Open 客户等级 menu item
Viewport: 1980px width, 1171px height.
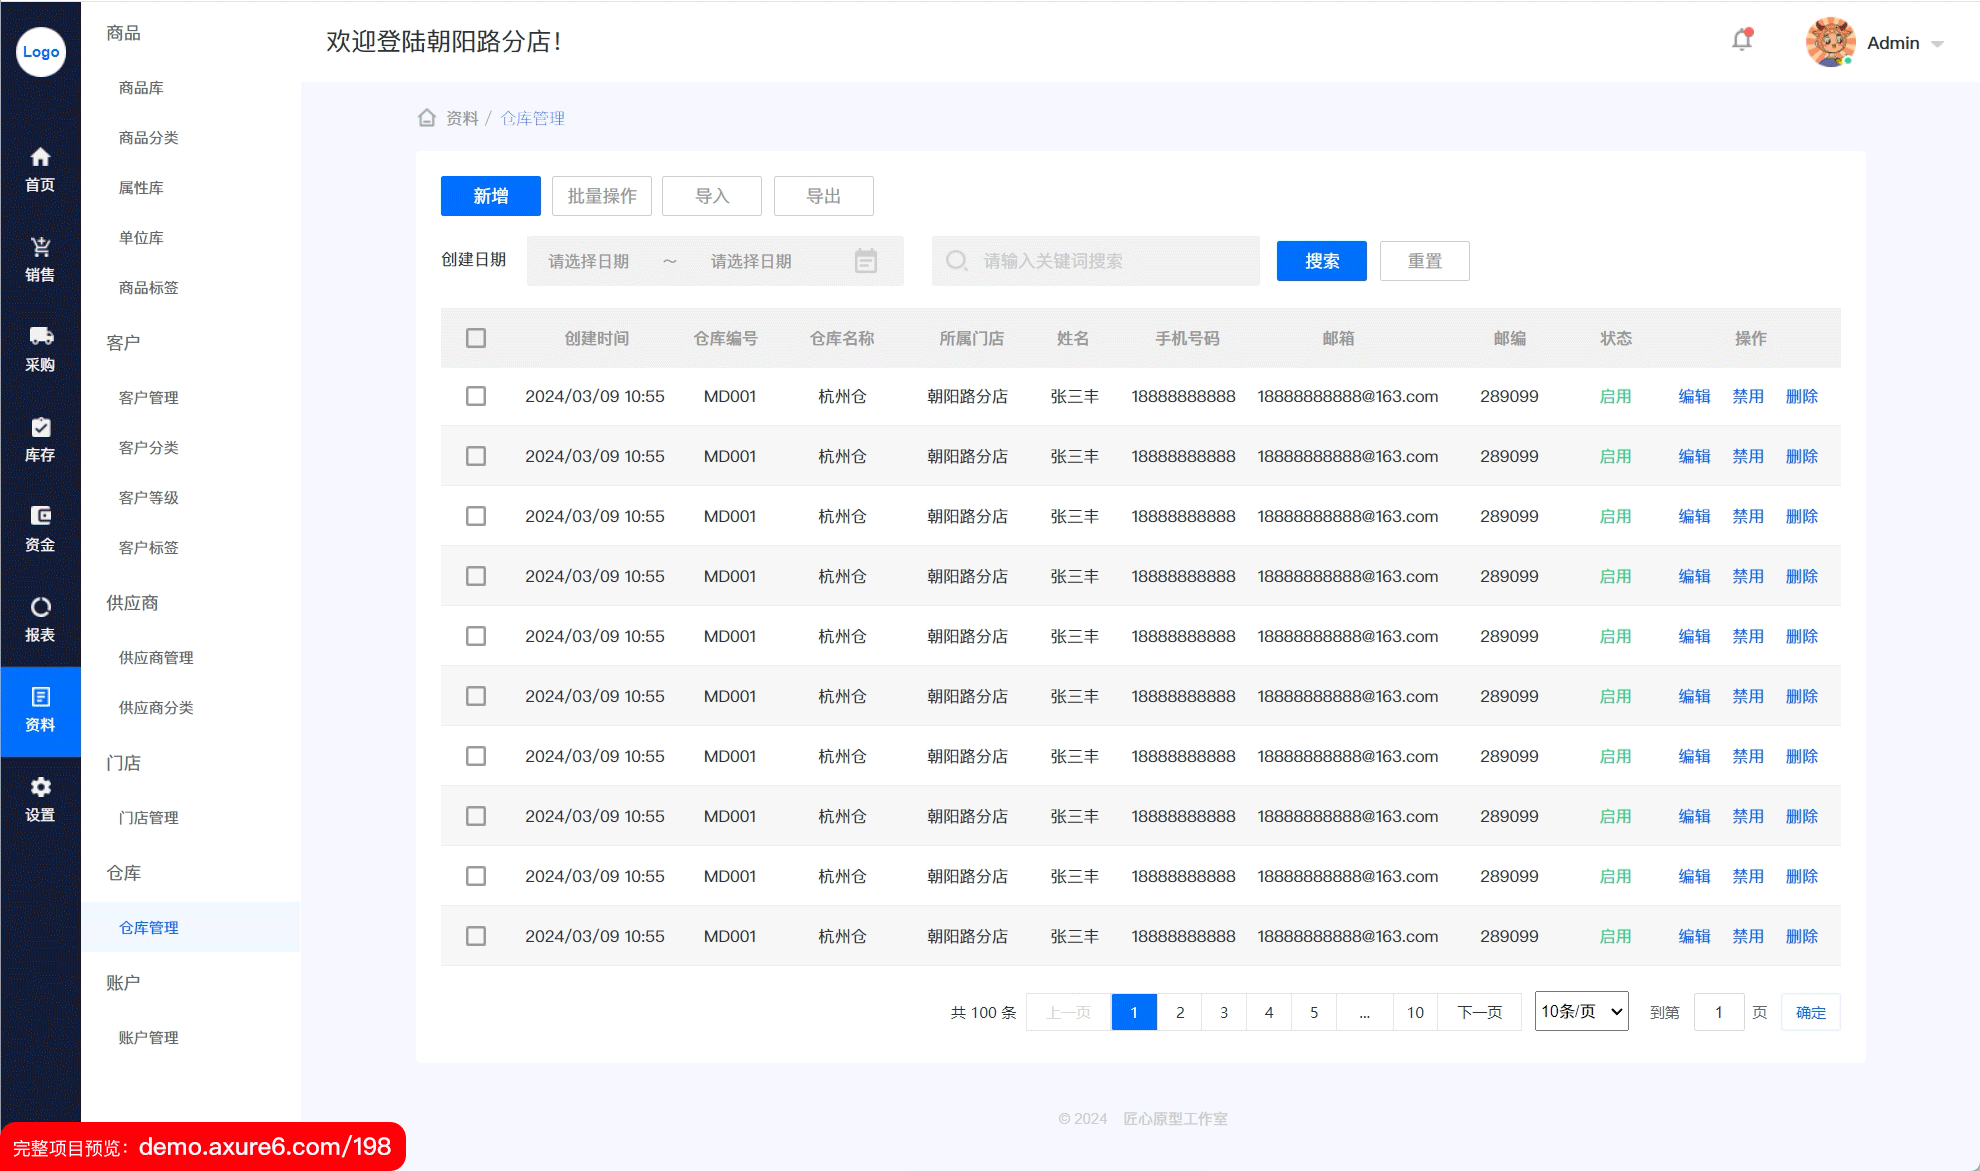click(x=149, y=498)
